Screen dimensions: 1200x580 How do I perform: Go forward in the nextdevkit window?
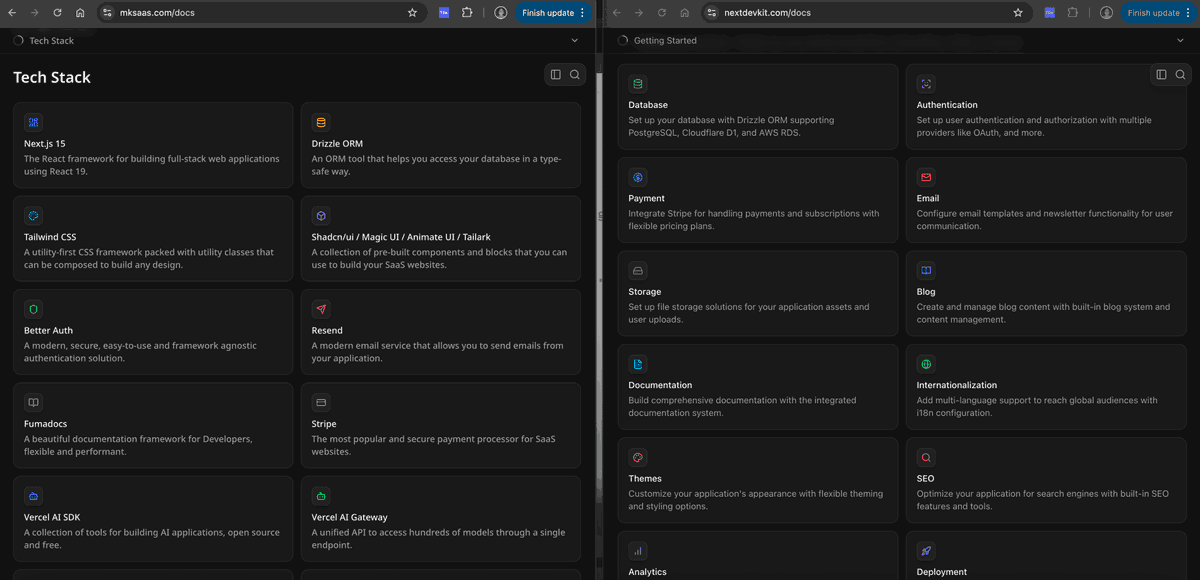pos(639,13)
